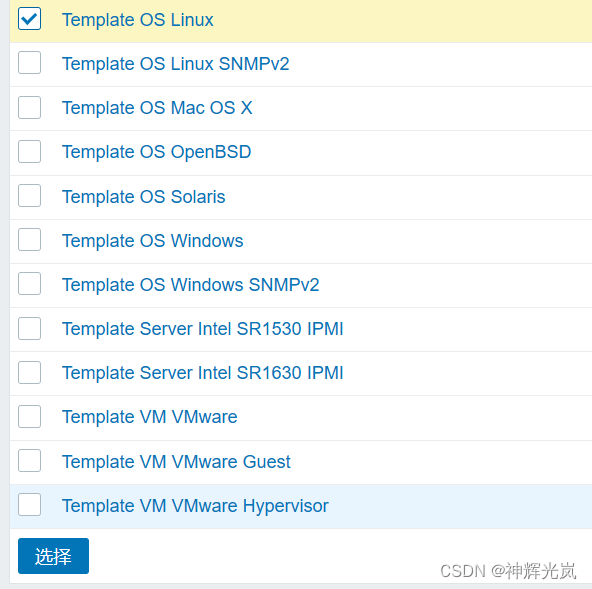Tick the Template OS Windows SNMPv2 checkbox
Viewport: 592px width, 589px height.
coord(29,284)
